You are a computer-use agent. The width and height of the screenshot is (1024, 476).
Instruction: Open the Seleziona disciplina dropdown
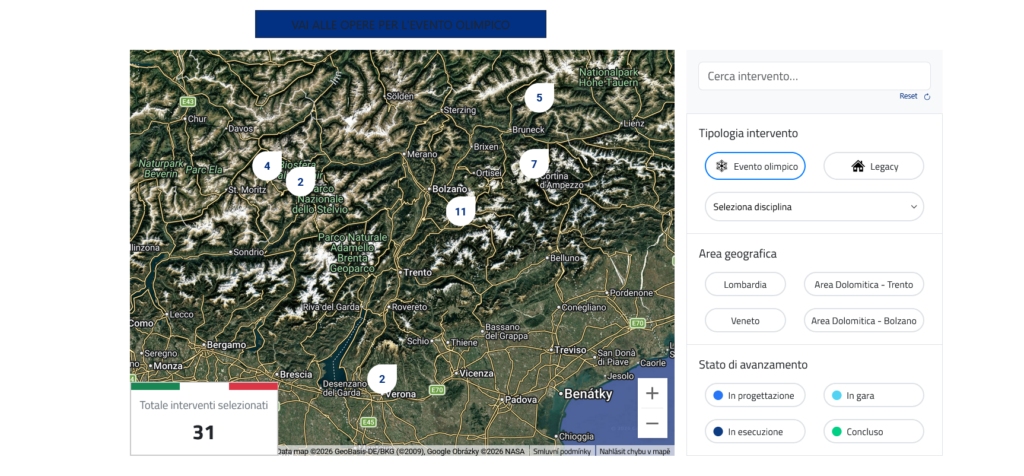click(813, 207)
